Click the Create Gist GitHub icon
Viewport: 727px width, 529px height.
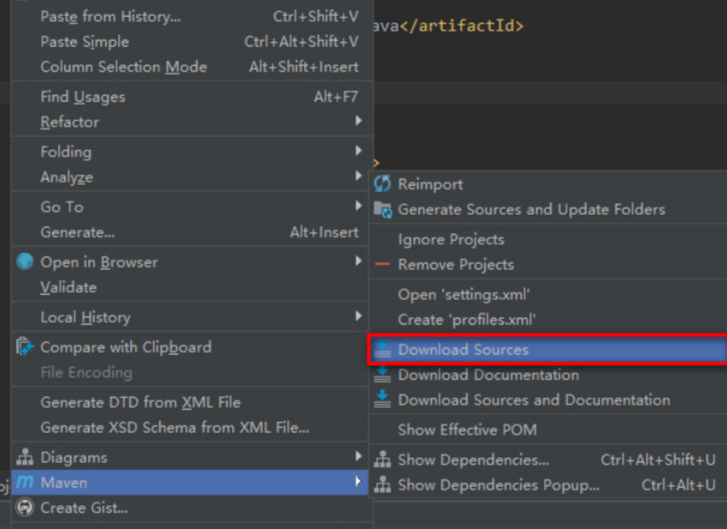(x=25, y=507)
